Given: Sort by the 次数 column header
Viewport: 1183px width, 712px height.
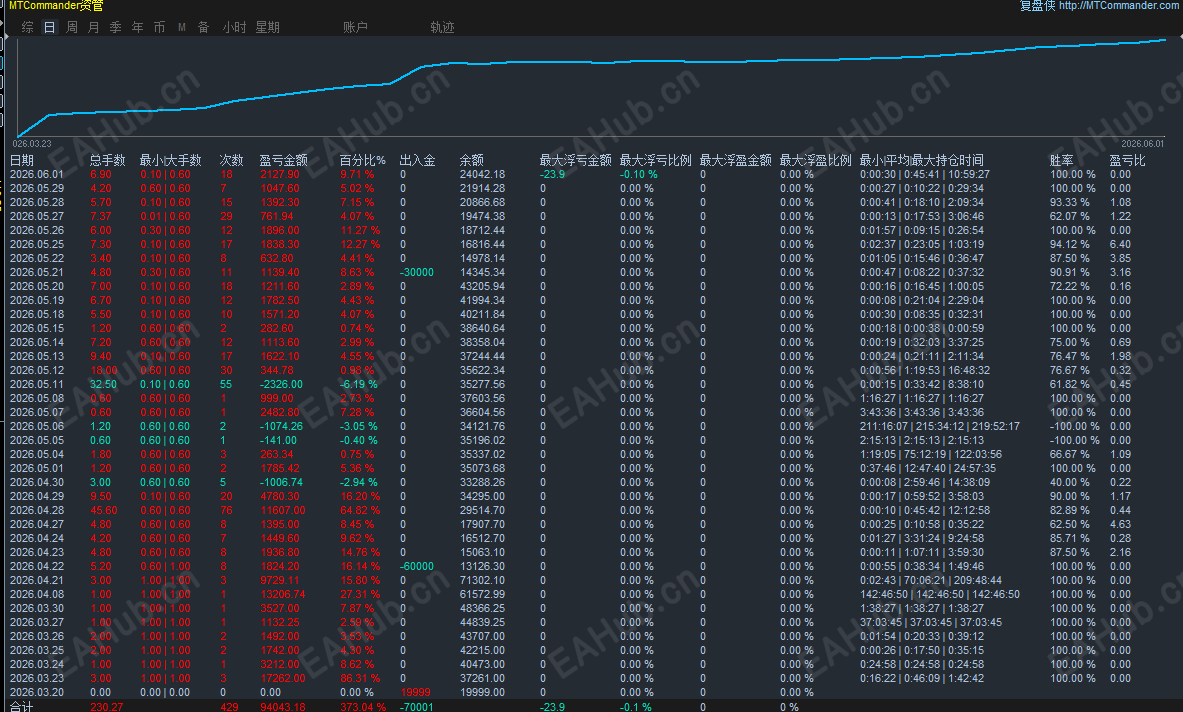Looking at the screenshot, I should point(232,160).
